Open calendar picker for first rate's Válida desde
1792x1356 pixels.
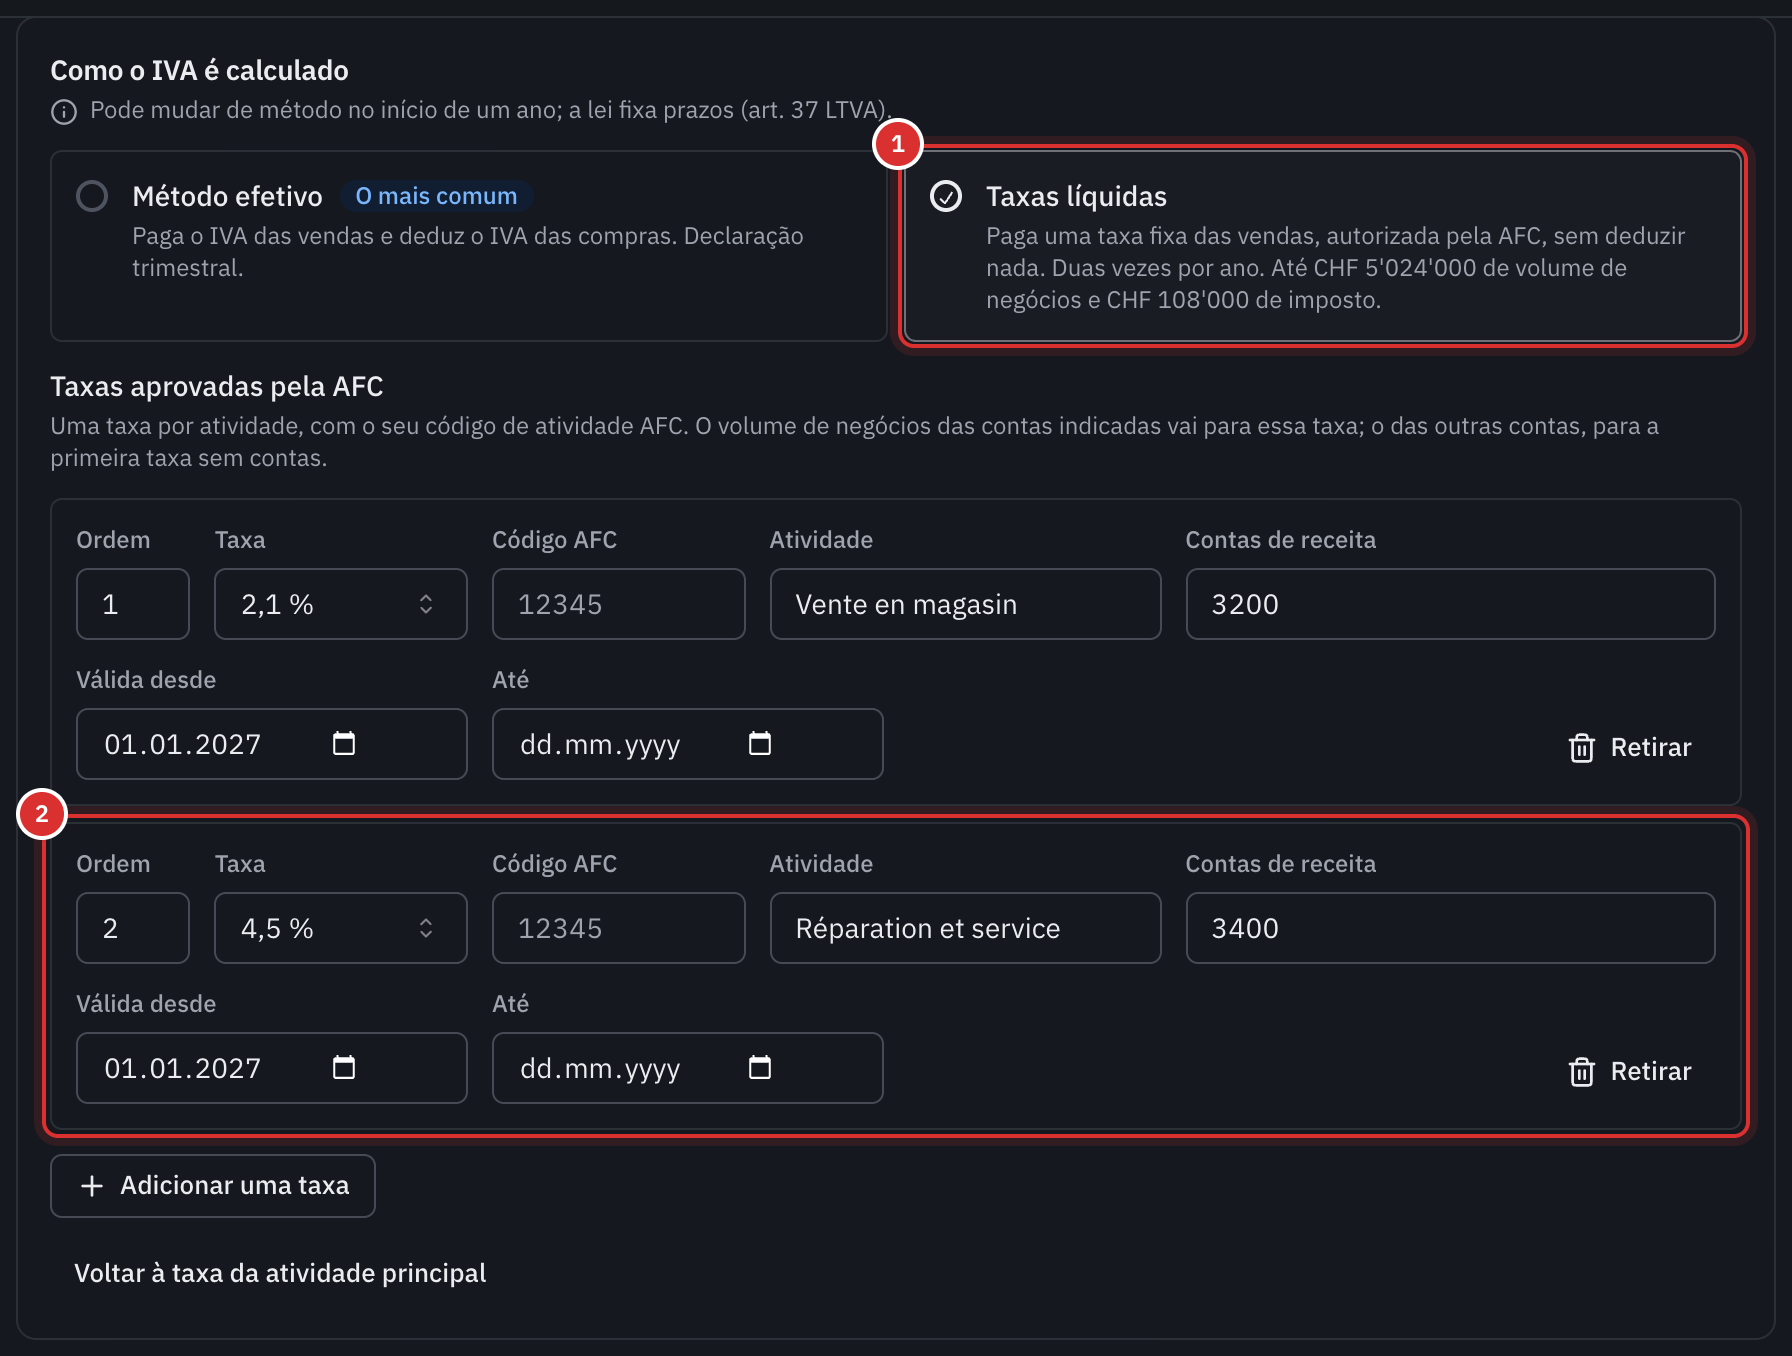pos(344,744)
